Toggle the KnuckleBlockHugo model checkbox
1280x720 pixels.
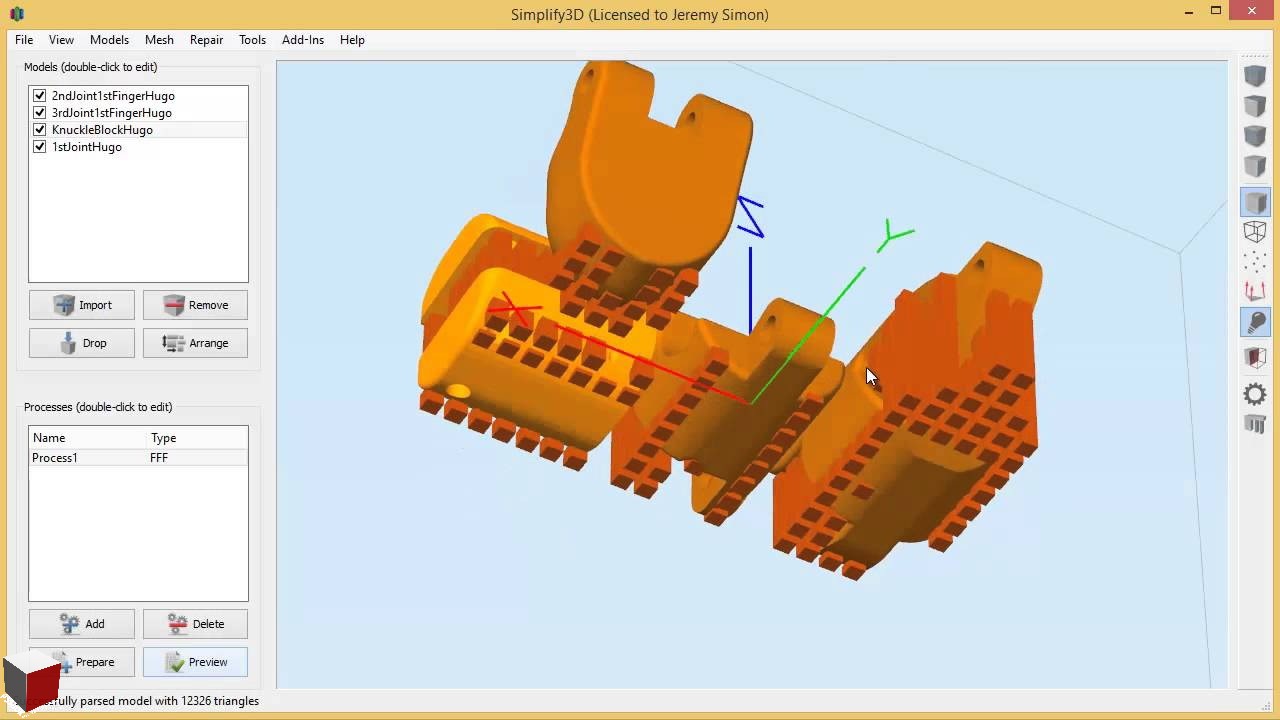(40, 130)
